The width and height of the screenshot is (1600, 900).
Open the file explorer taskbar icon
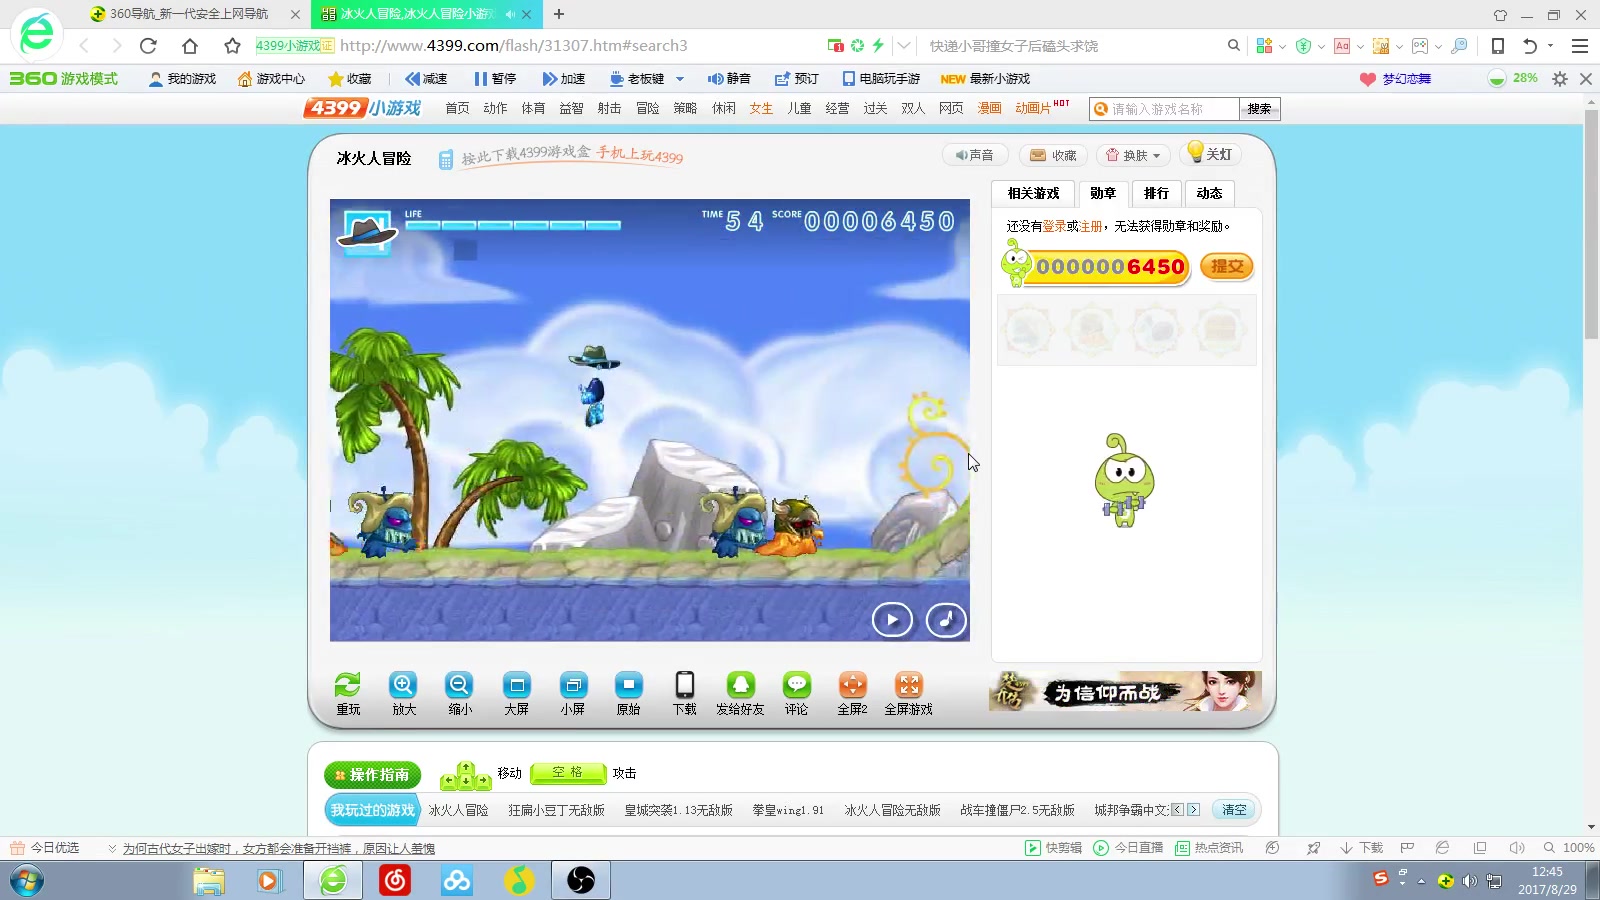(x=209, y=881)
